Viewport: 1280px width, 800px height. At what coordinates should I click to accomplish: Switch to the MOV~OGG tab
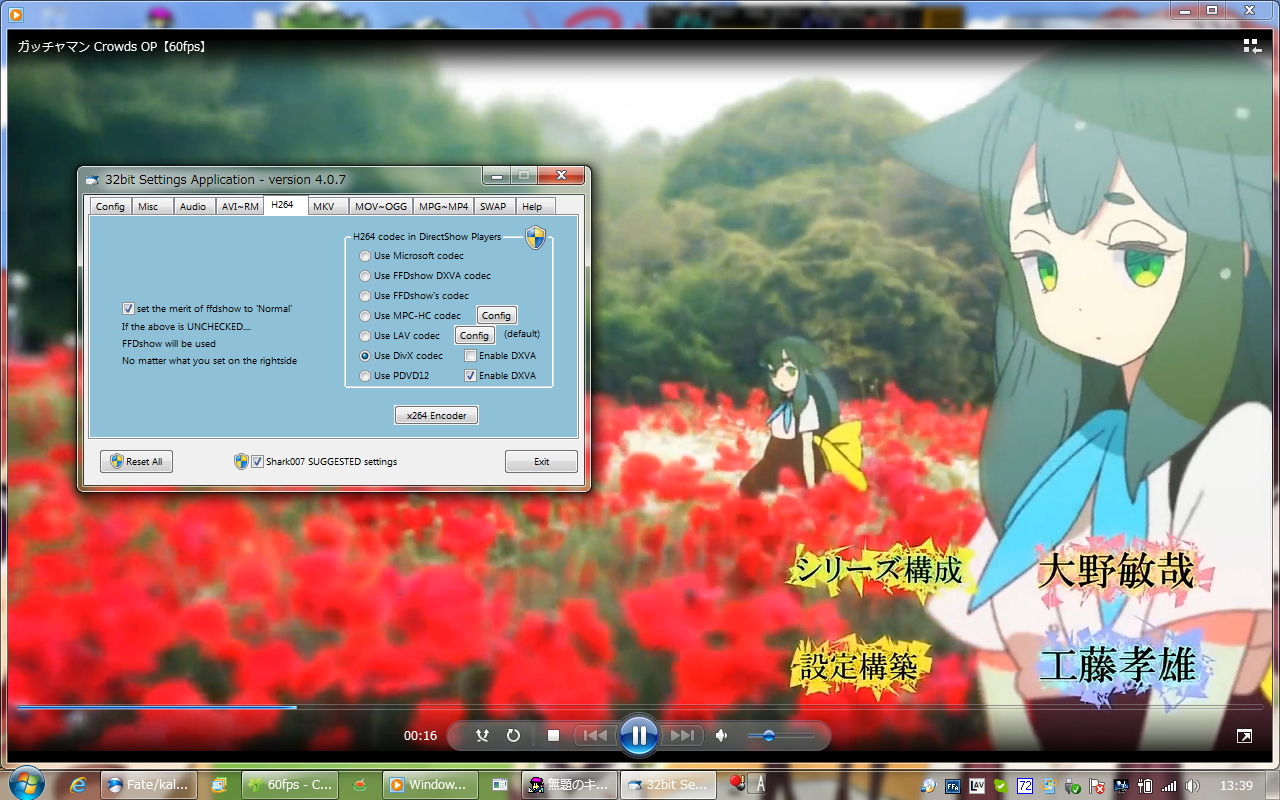pyautogui.click(x=381, y=206)
